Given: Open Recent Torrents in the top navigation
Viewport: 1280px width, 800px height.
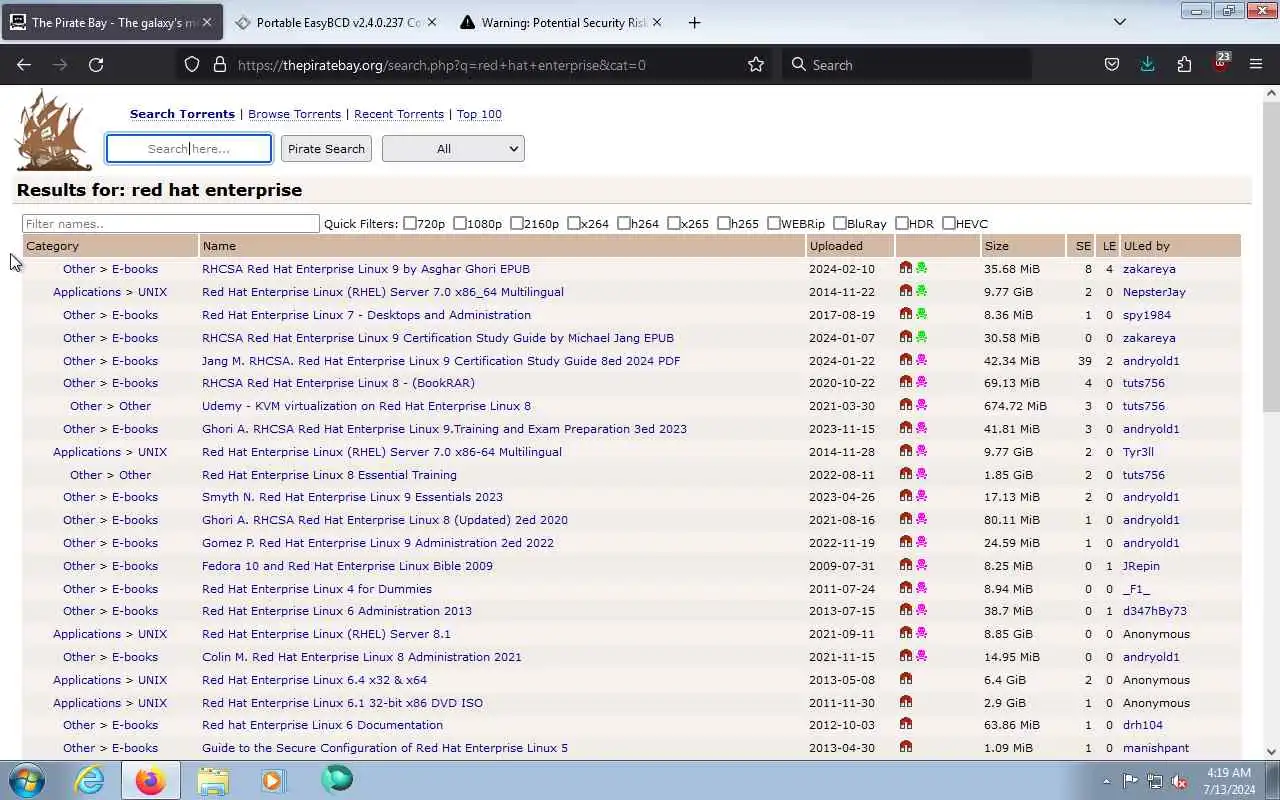Looking at the screenshot, I should coord(399,114).
